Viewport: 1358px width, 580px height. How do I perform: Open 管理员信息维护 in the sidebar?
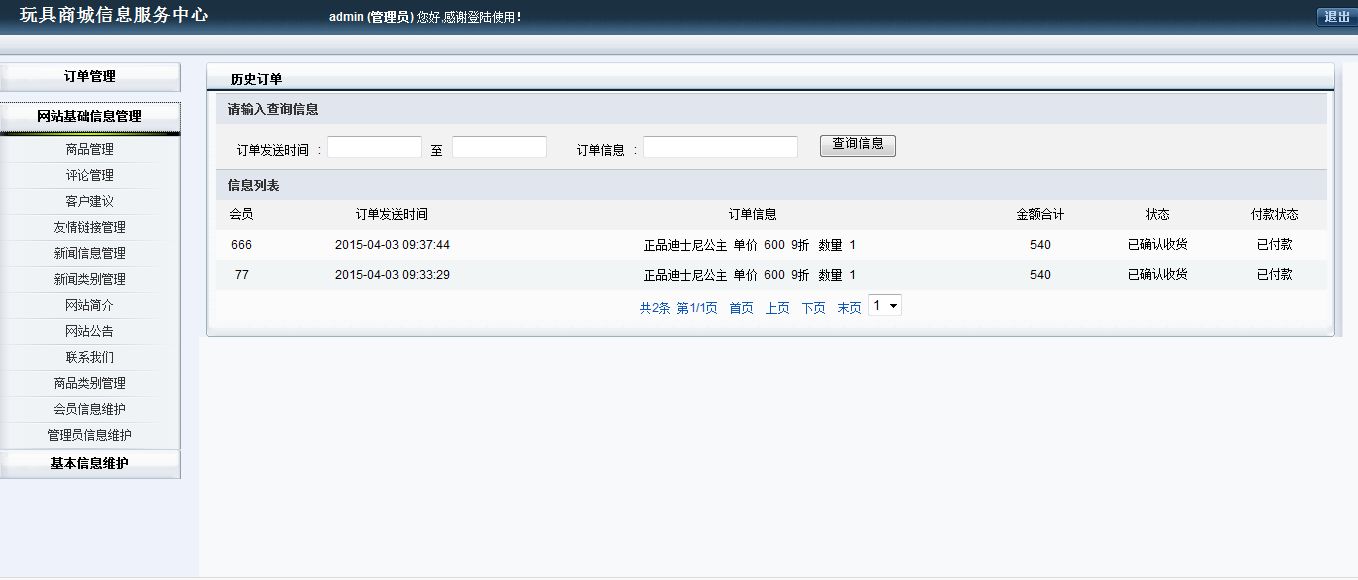(x=90, y=435)
